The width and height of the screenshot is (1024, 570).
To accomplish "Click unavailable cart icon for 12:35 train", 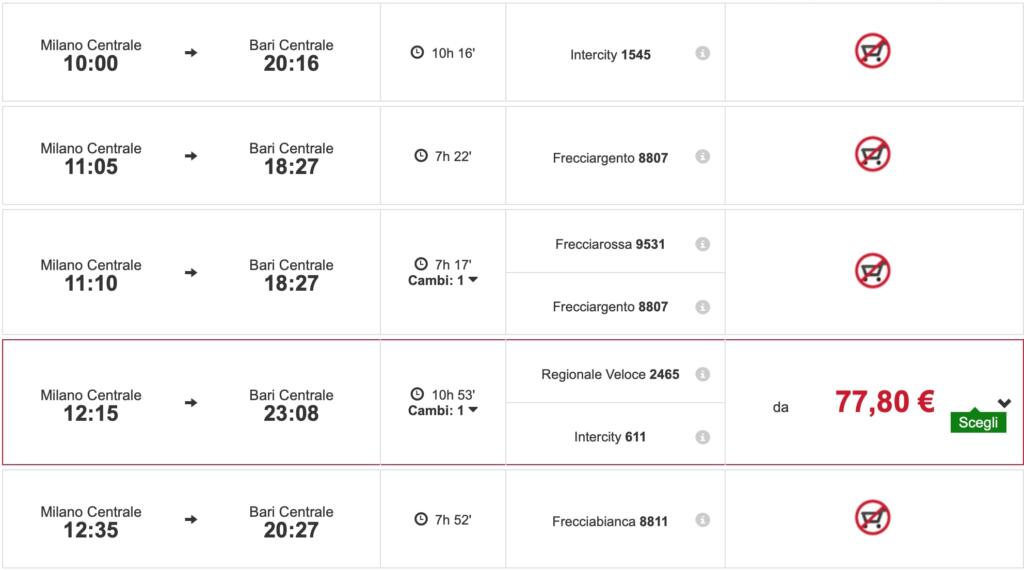I will (872, 517).
